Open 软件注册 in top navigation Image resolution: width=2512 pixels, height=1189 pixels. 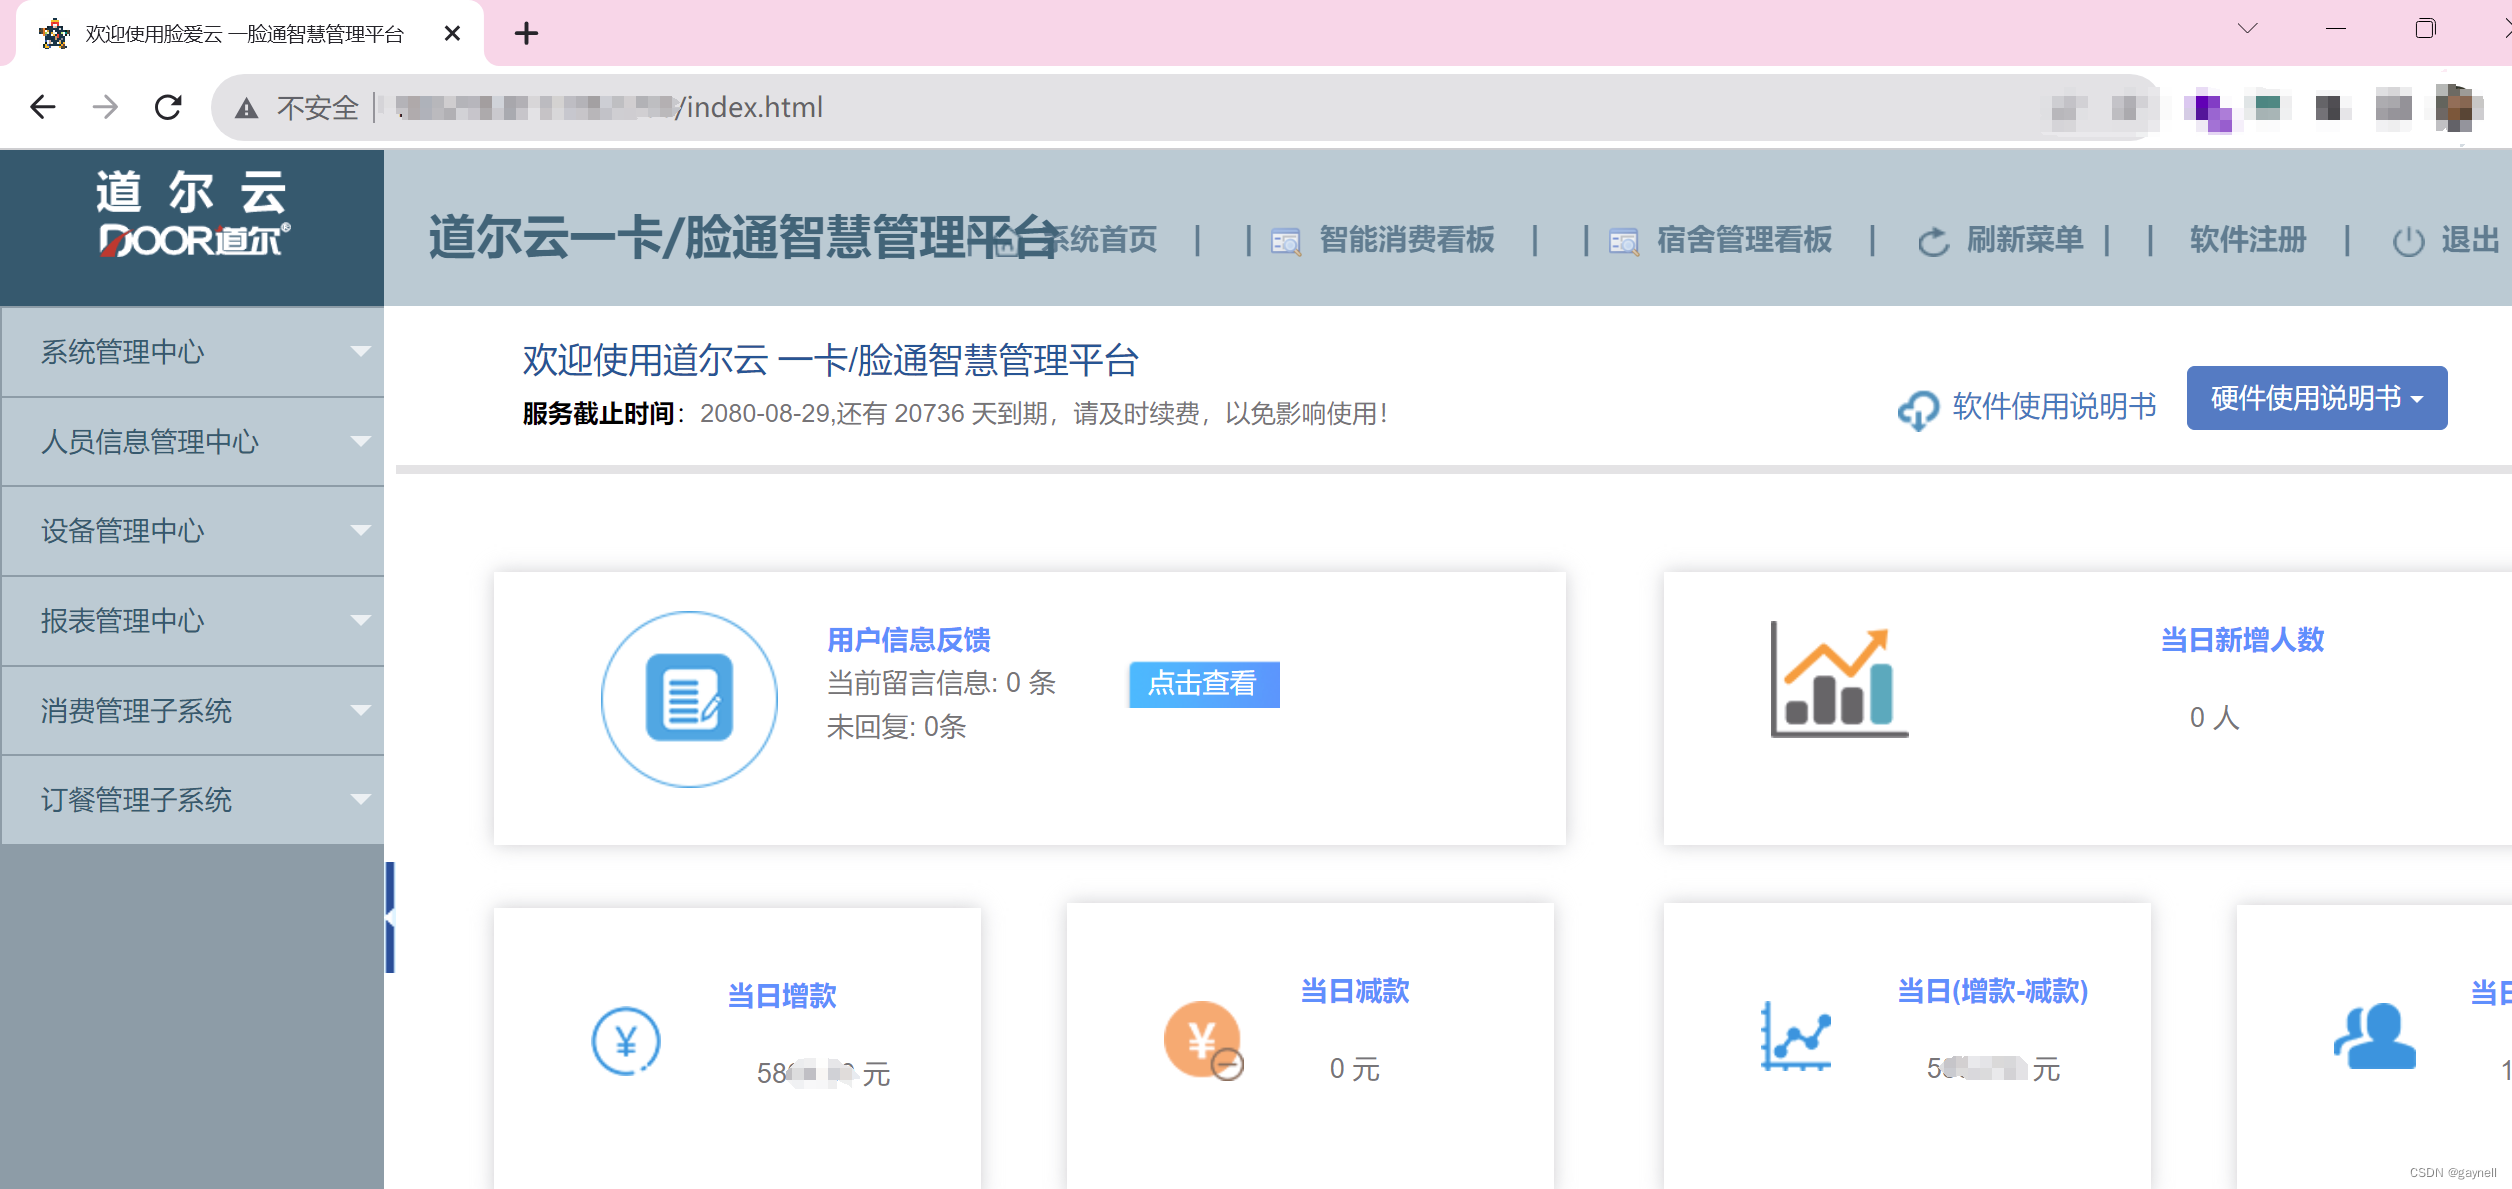point(2248,240)
